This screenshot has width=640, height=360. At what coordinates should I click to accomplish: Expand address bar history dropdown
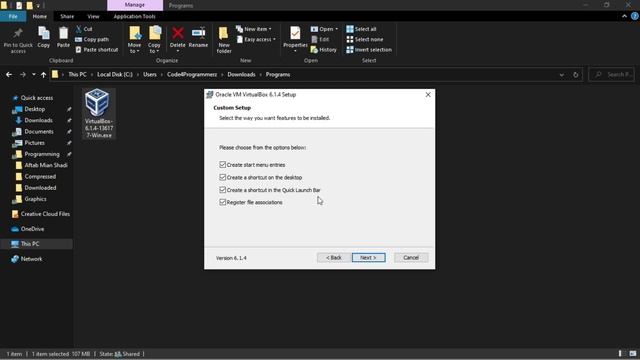click(562, 75)
